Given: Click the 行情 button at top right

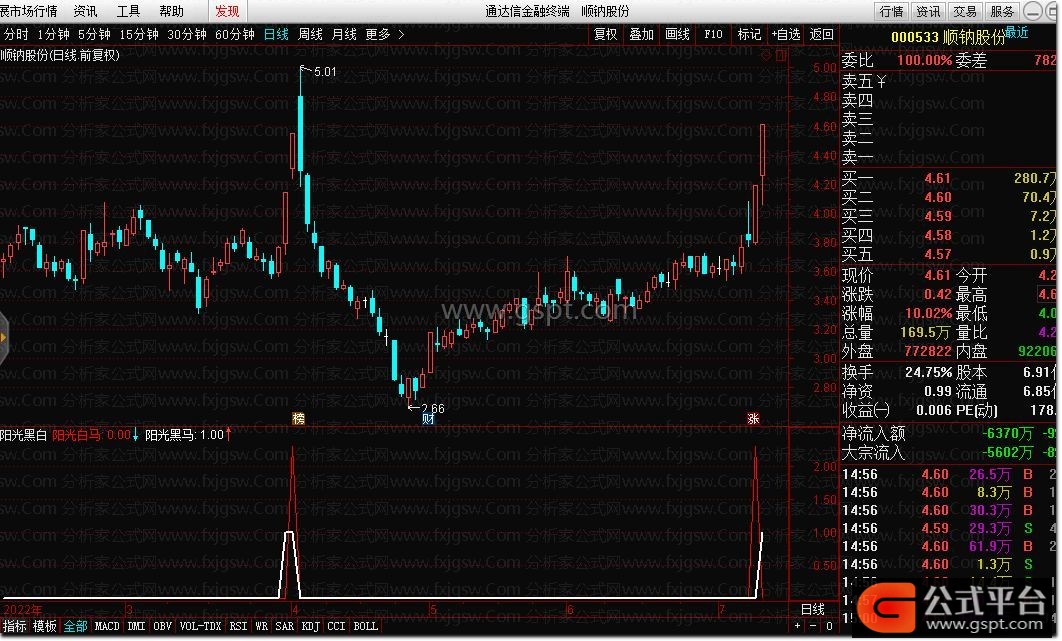Looking at the screenshot, I should pyautogui.click(x=891, y=12).
